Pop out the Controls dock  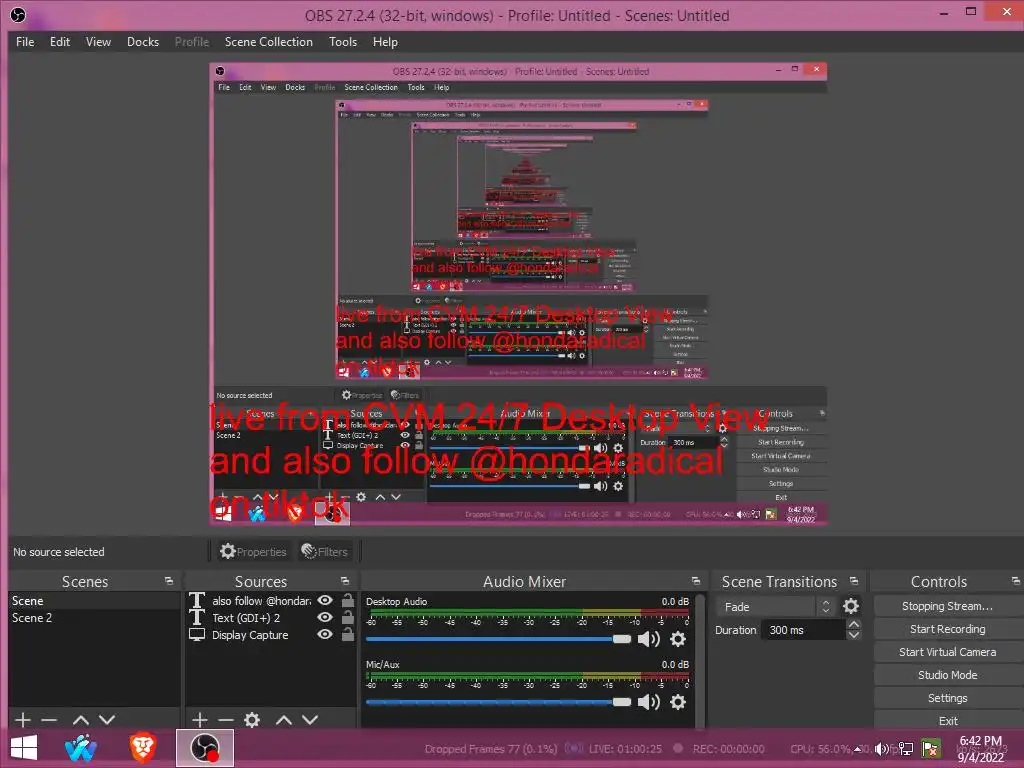click(1016, 581)
